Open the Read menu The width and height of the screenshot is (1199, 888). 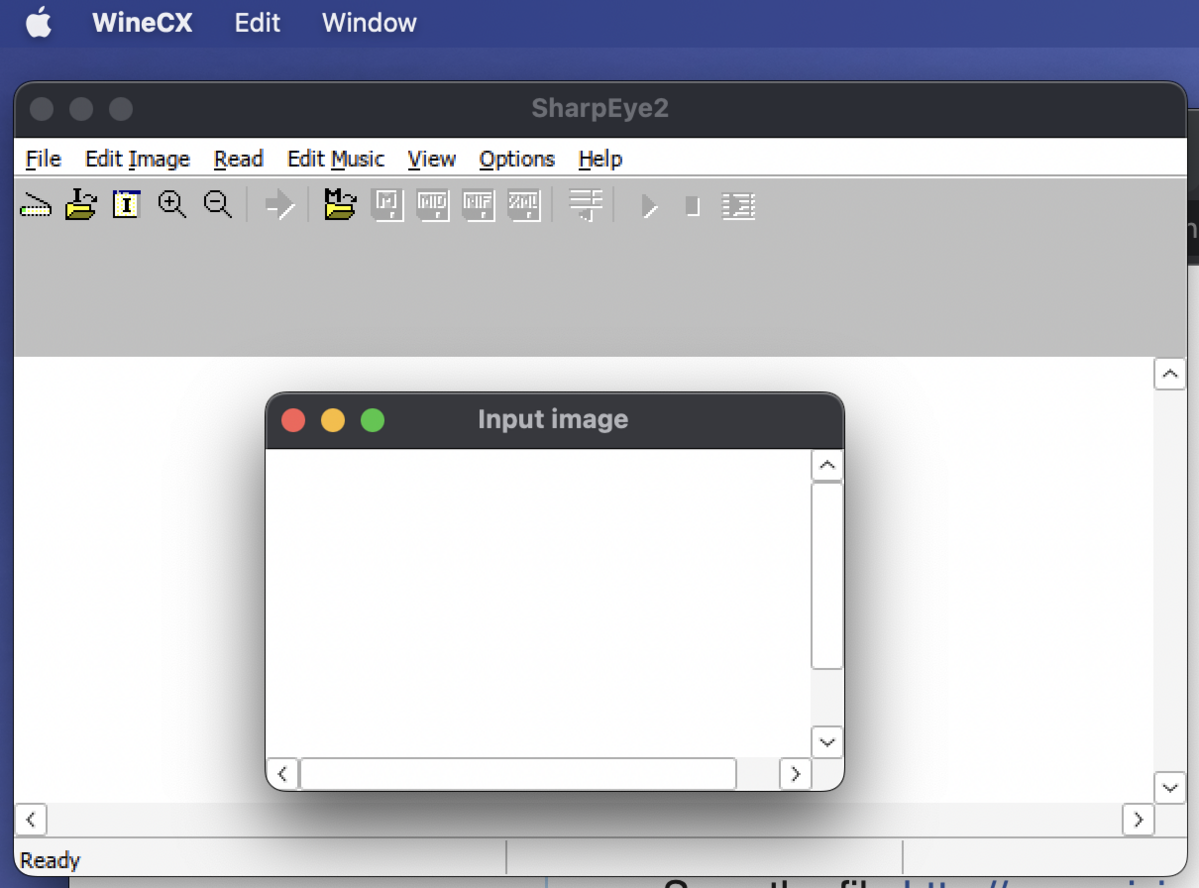pos(238,159)
